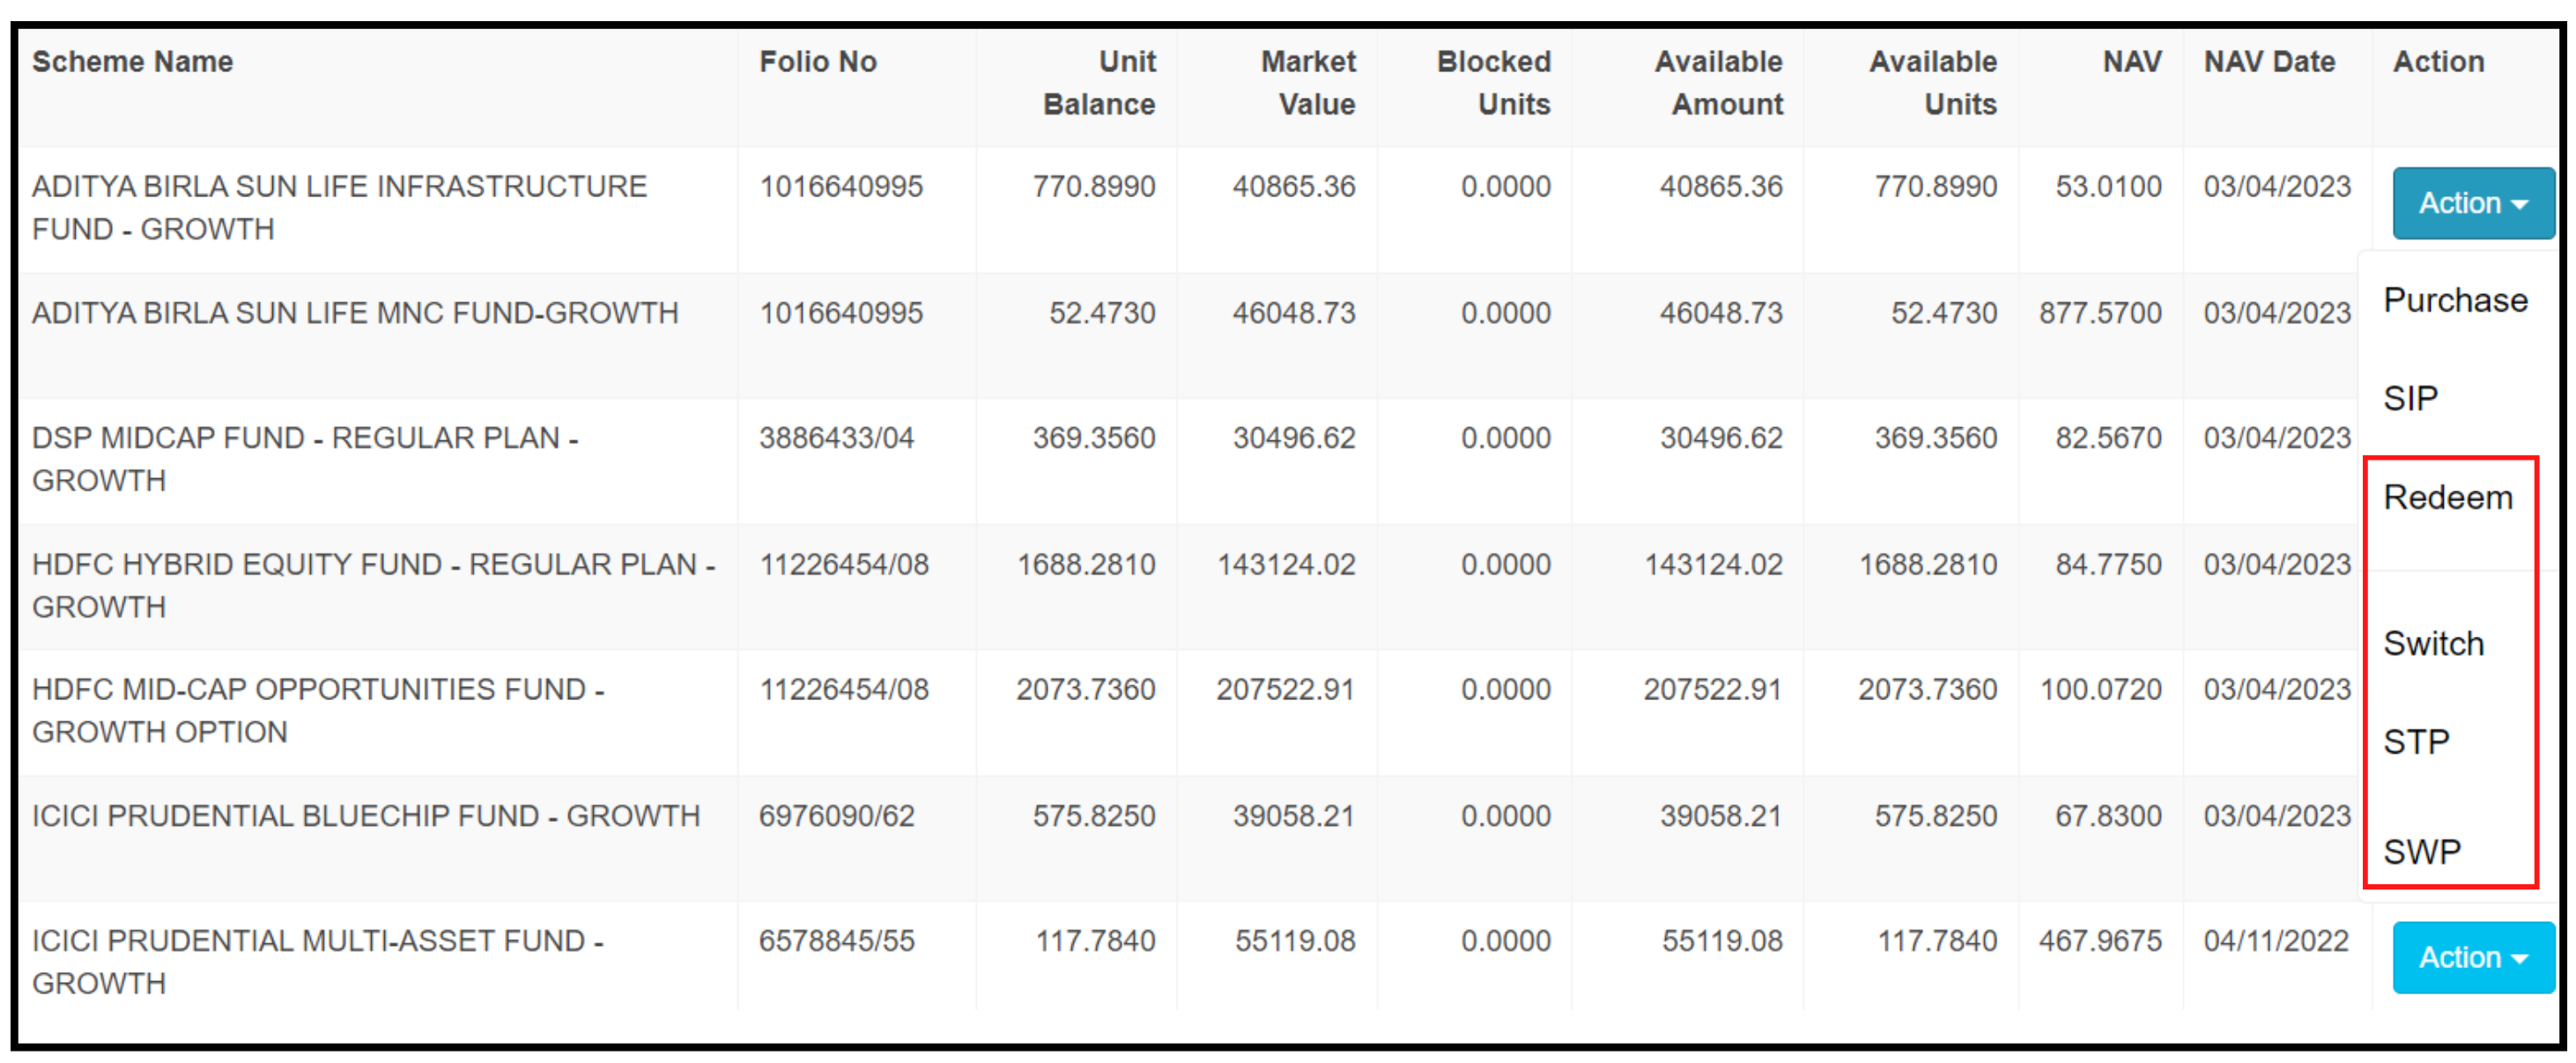Click ICICI Prudential Bluechip Fund scheme name
2576x1063 pixels.
coord(365,815)
